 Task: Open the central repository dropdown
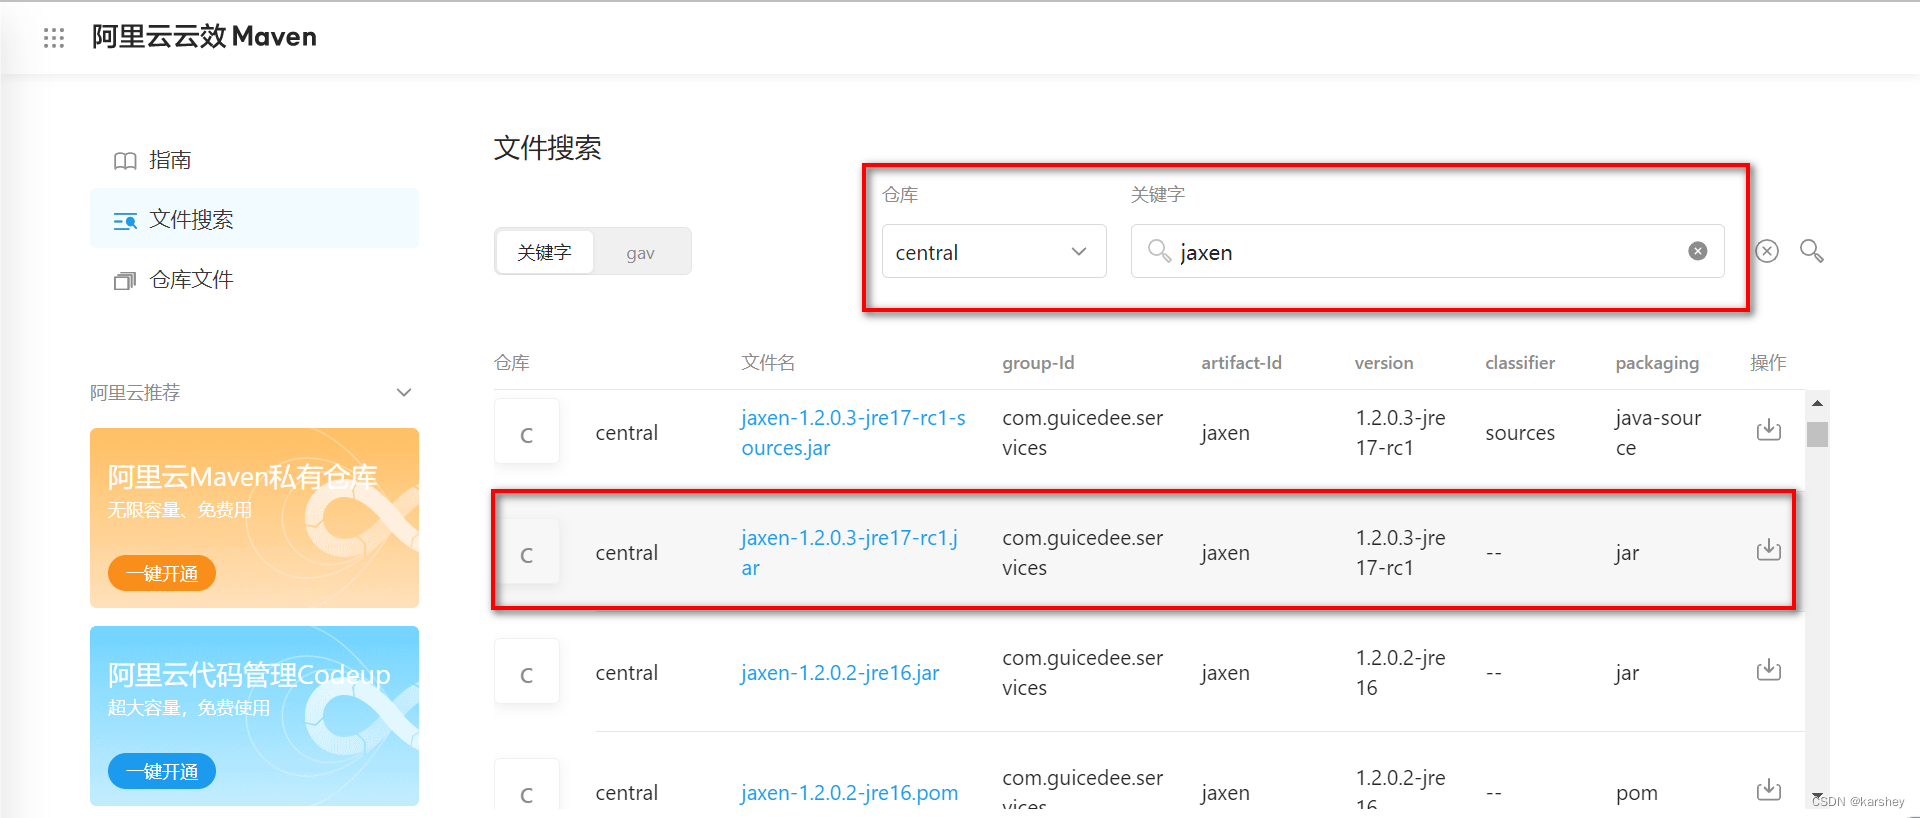[994, 251]
